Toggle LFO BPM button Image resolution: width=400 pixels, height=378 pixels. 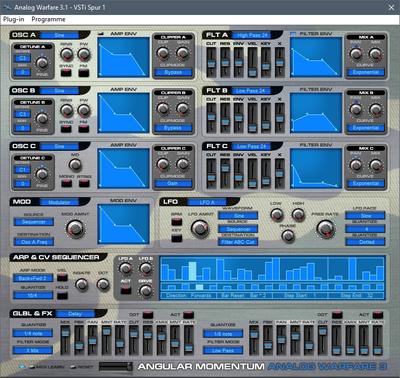(x=176, y=222)
